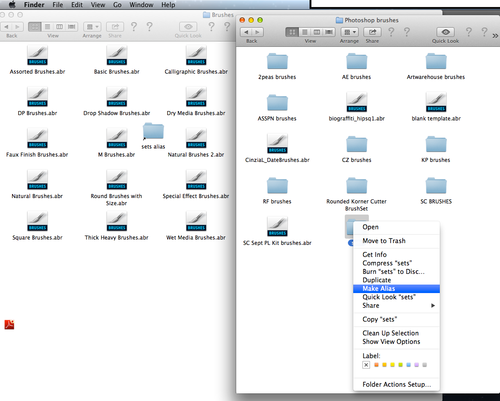
Task: Select DP Brushes.abr file icon
Action: pos(37,97)
